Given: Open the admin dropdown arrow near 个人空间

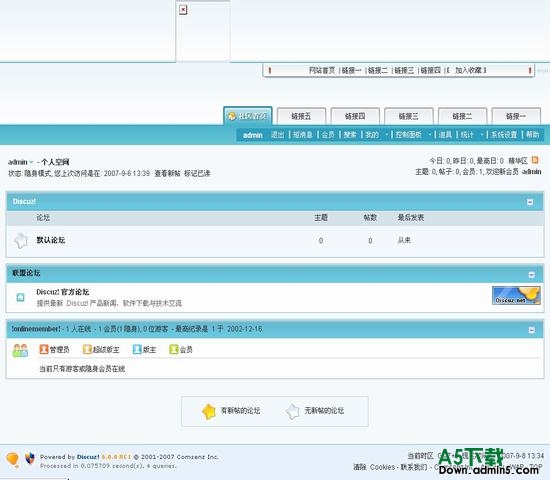Looking at the screenshot, I should point(31,162).
